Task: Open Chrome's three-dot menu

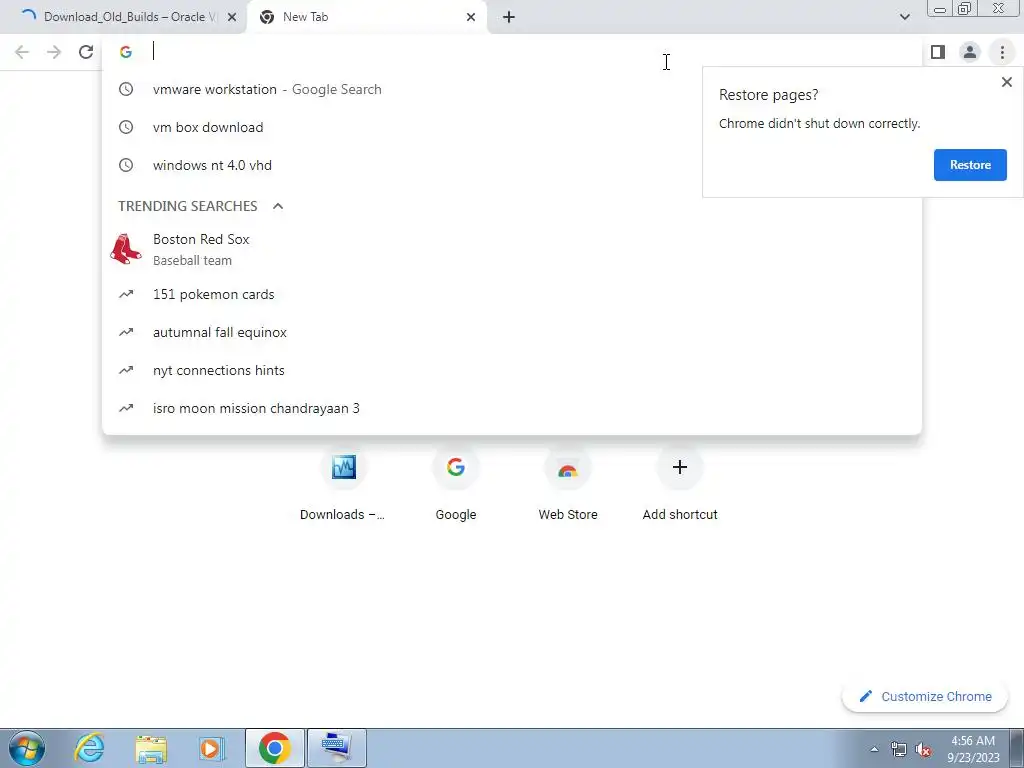Action: pos(1002,52)
